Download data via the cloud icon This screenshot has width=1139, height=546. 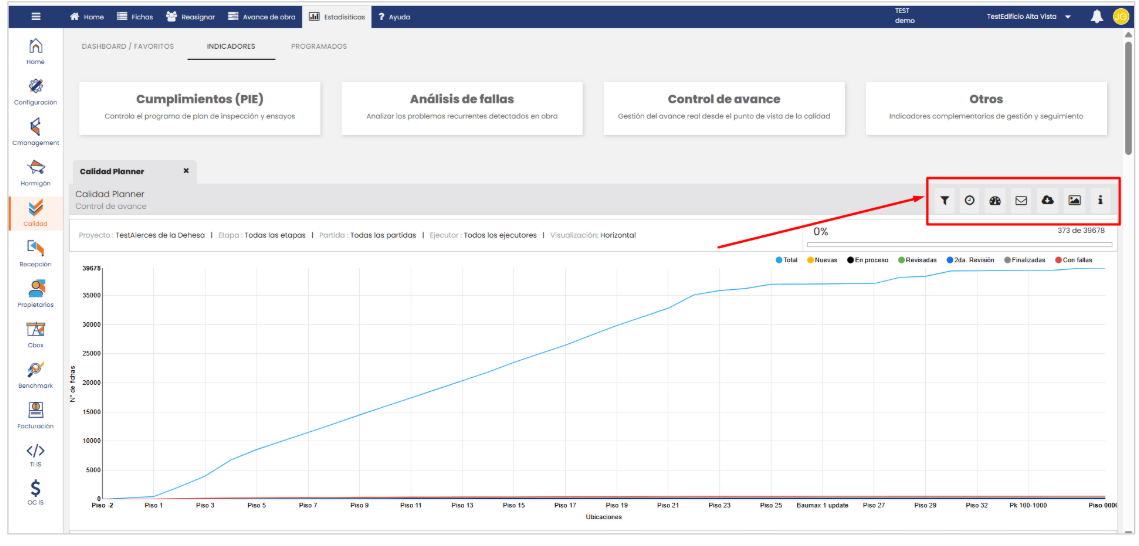(x=1047, y=200)
